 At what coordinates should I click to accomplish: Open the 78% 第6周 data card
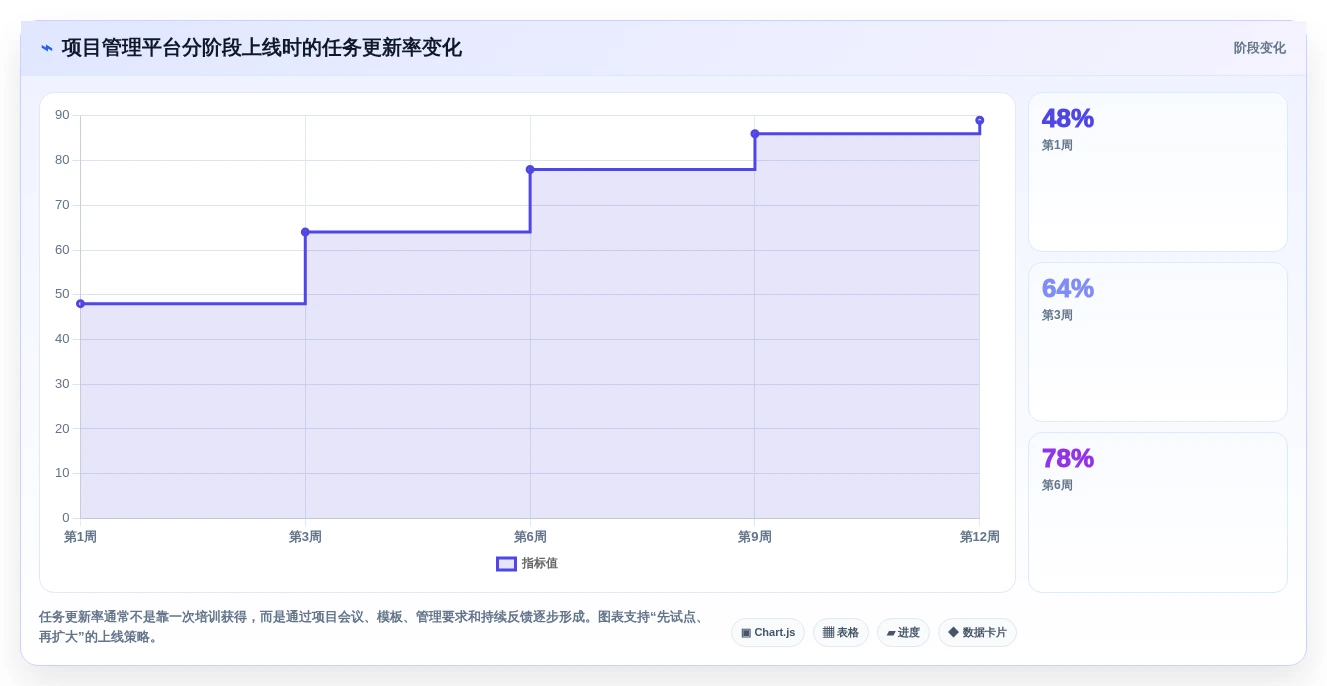tap(1158, 512)
